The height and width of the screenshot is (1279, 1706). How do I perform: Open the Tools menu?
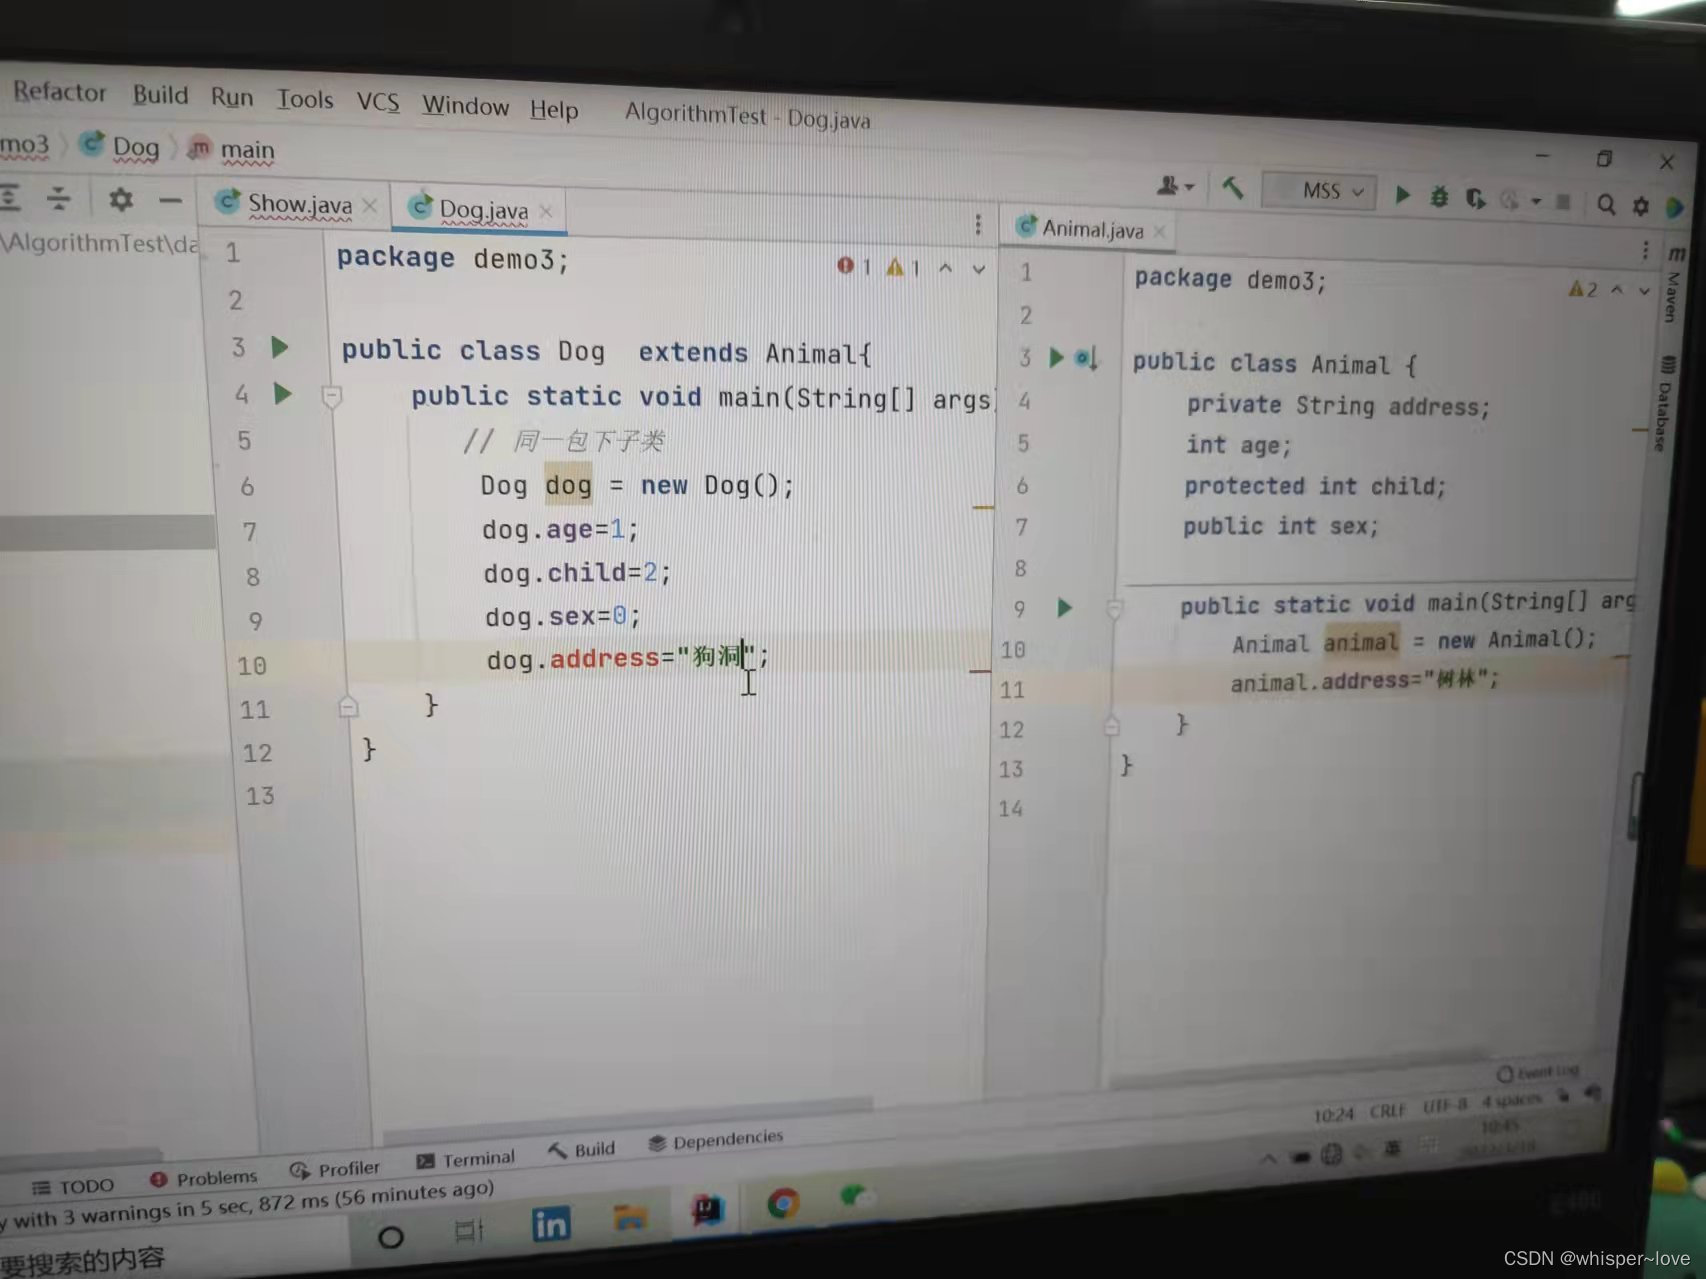305,99
